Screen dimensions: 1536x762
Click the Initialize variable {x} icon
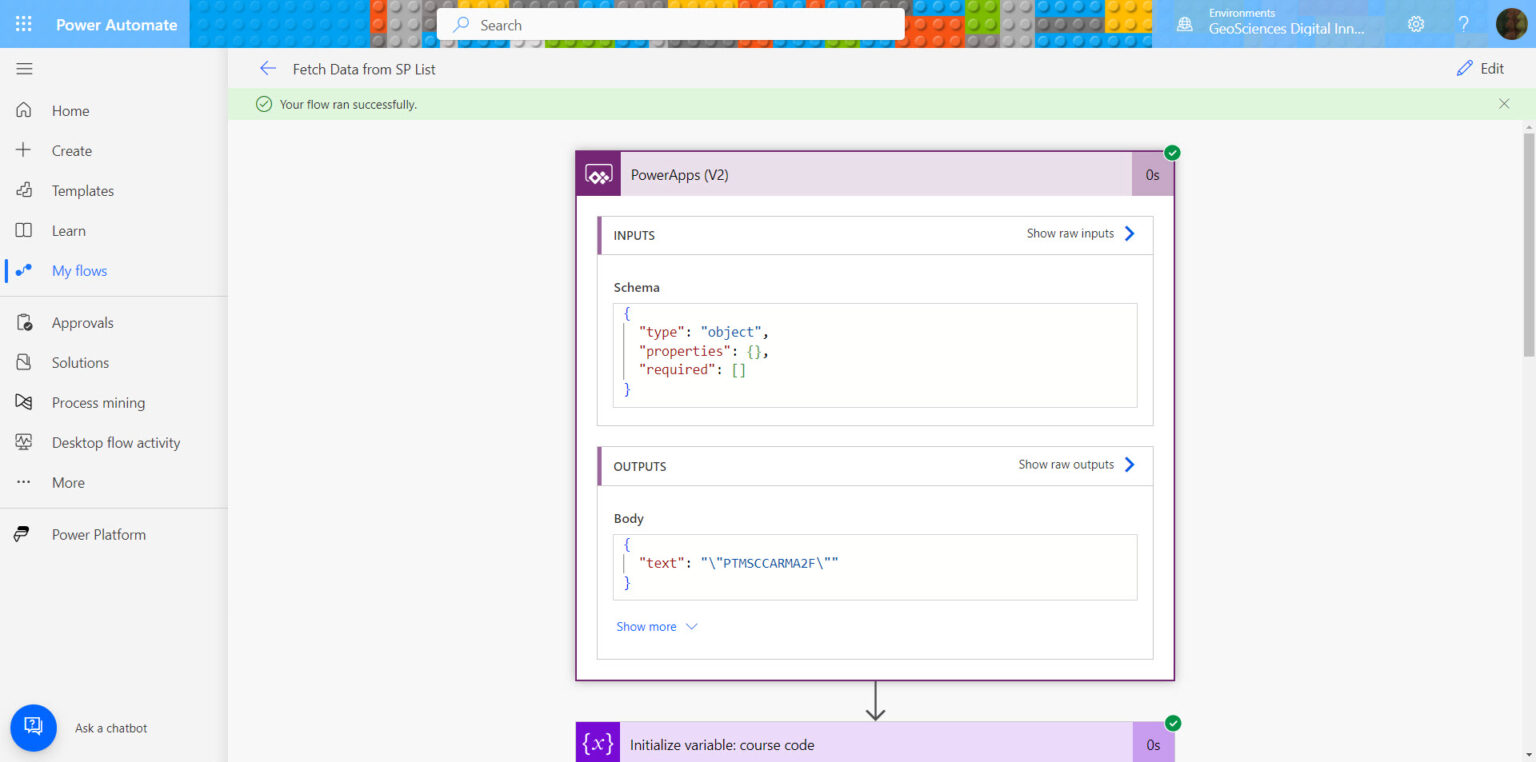pos(597,744)
